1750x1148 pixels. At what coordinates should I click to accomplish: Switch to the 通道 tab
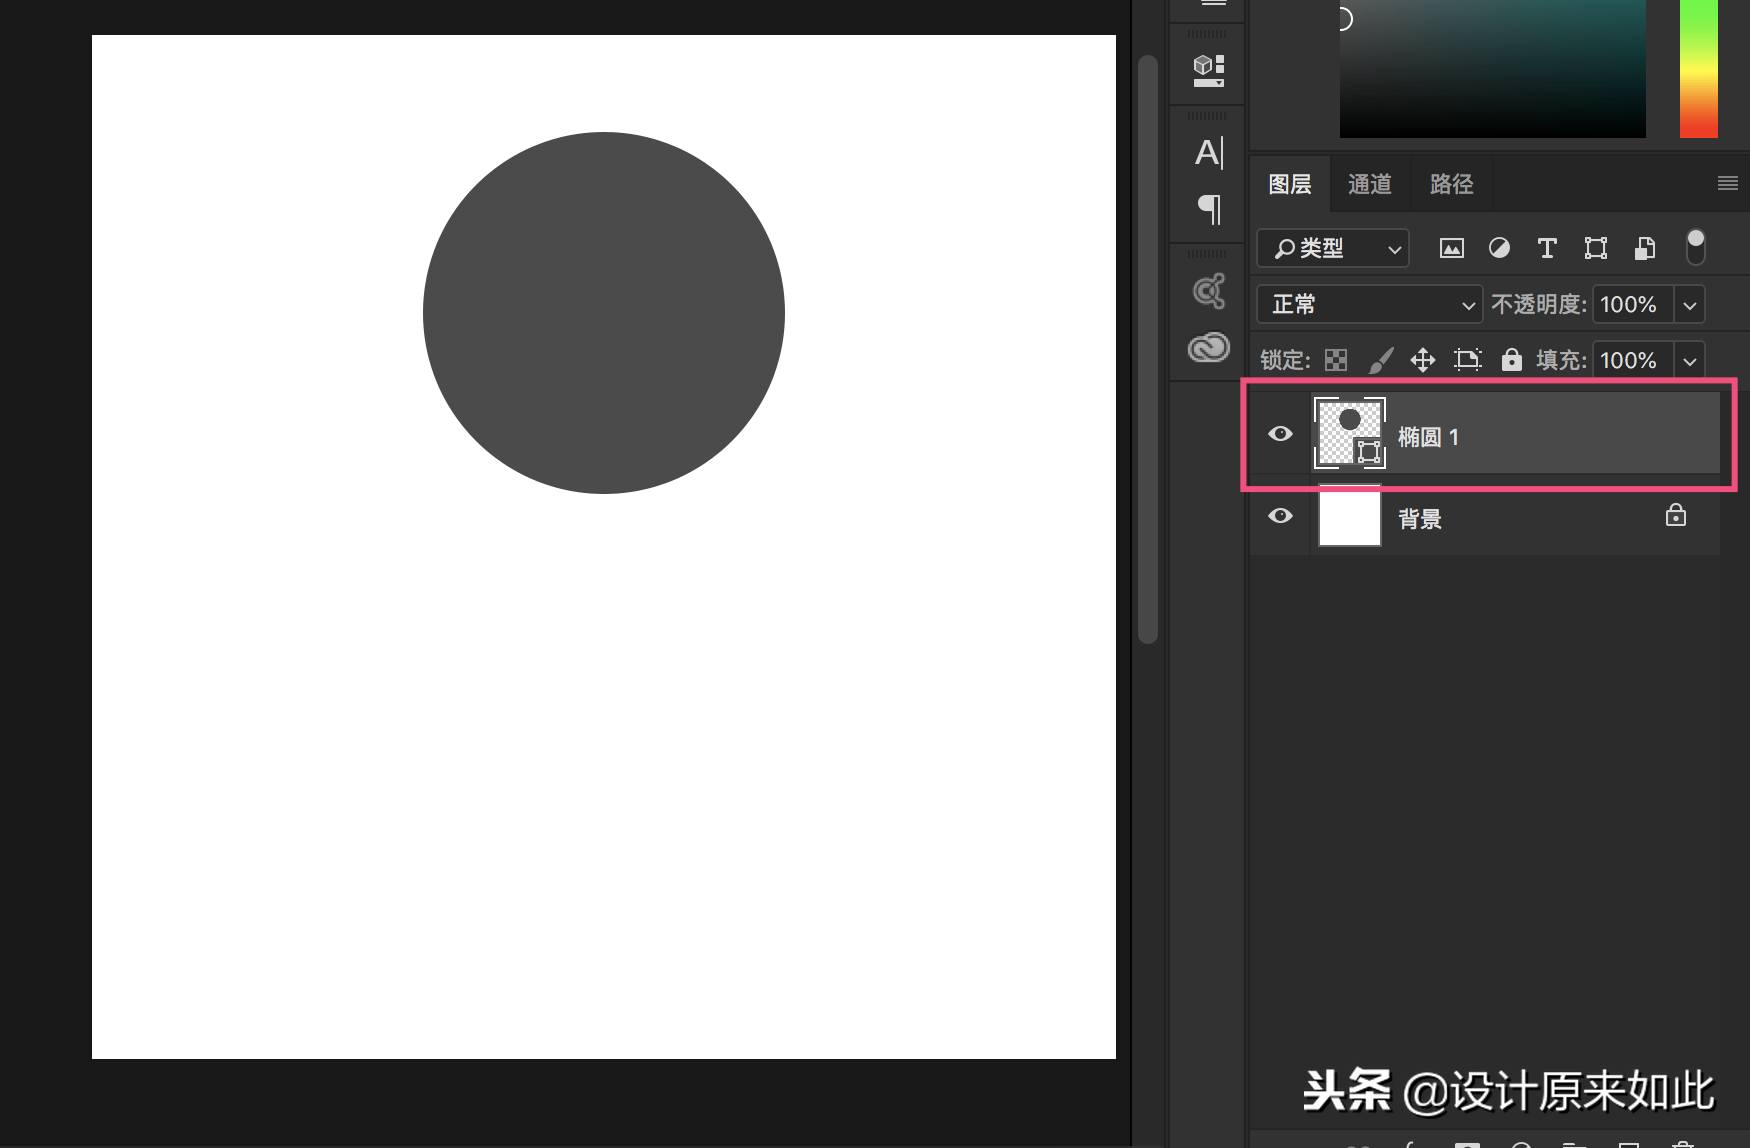tap(1370, 183)
